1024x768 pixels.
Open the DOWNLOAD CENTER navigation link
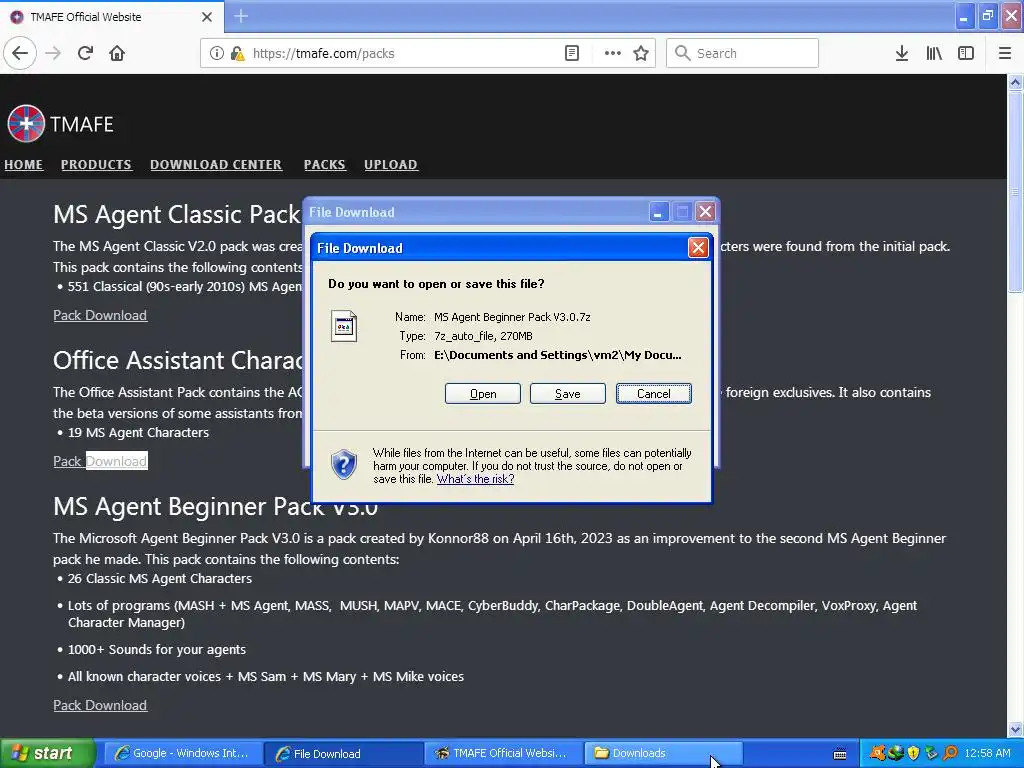coord(216,165)
